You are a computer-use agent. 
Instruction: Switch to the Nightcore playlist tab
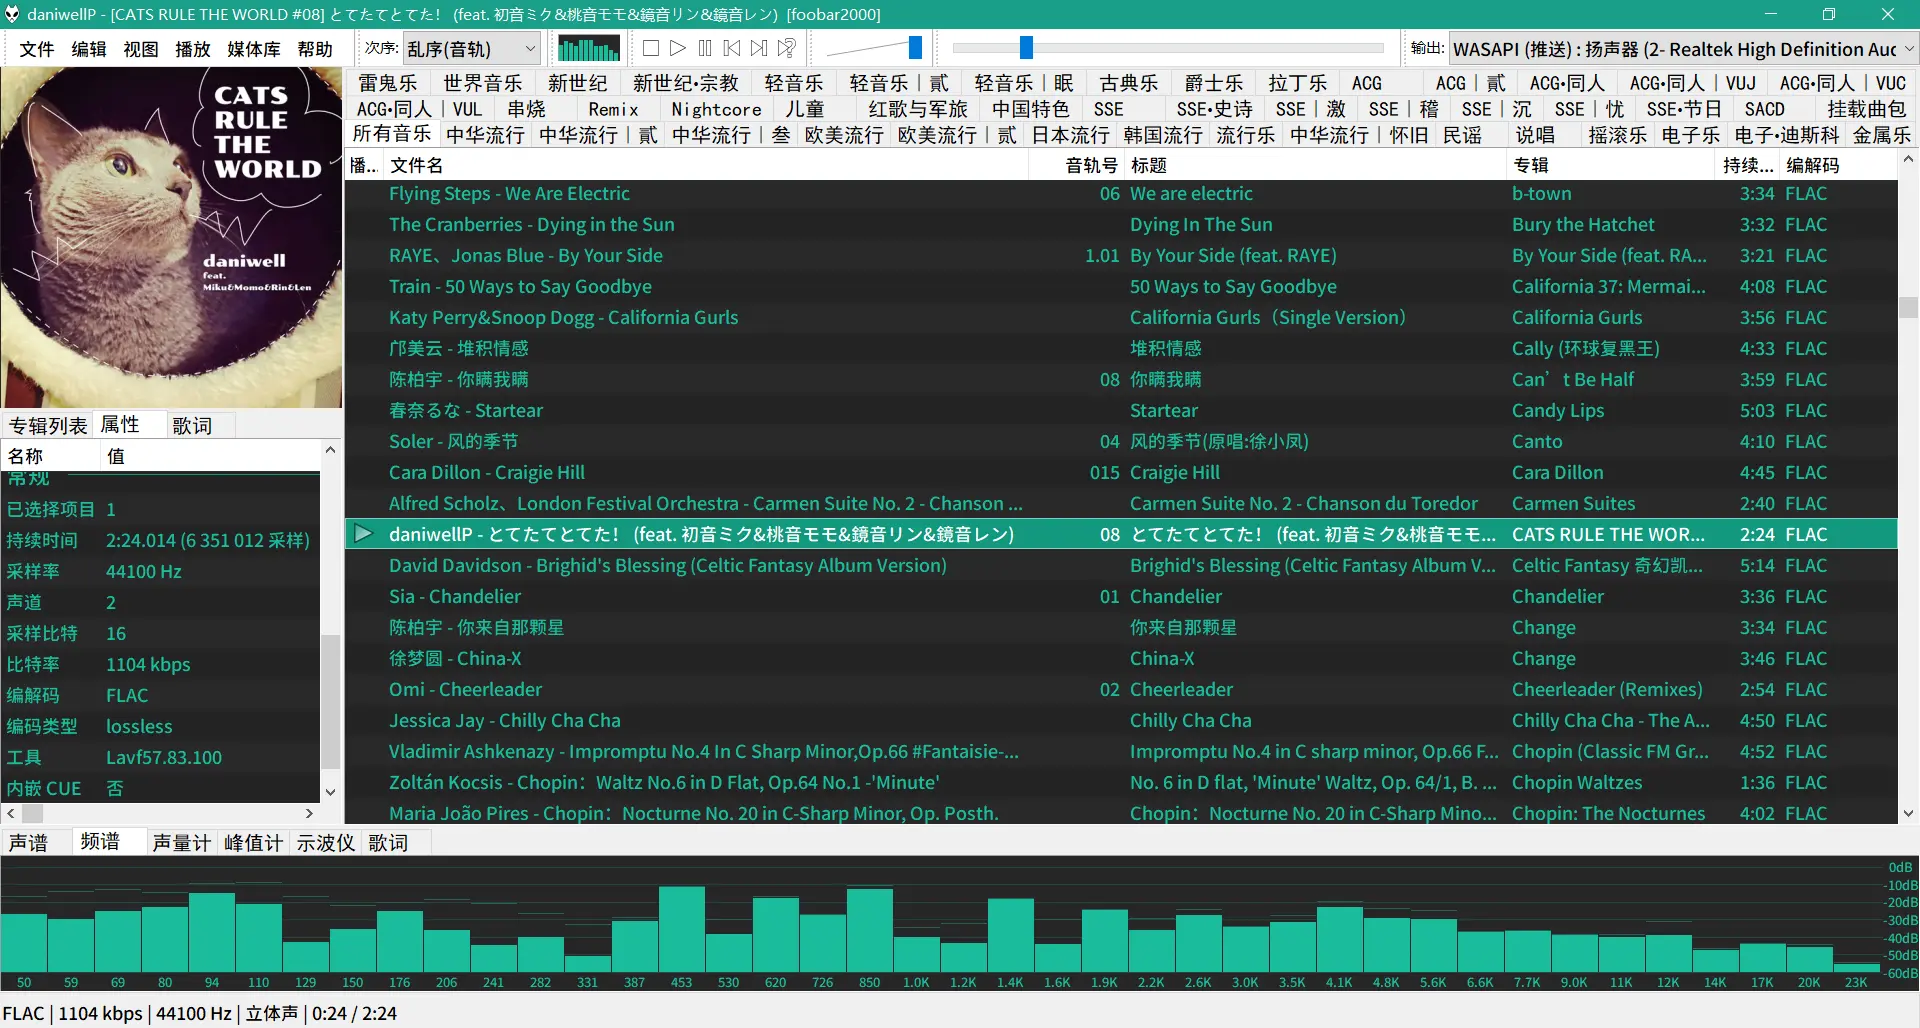[x=716, y=109]
